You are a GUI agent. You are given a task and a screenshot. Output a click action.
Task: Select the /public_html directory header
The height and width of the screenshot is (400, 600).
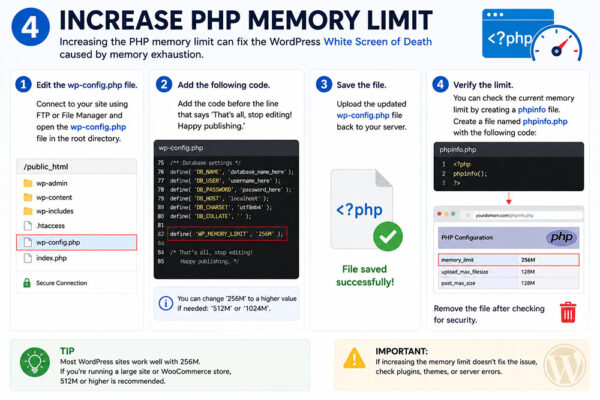(x=77, y=167)
